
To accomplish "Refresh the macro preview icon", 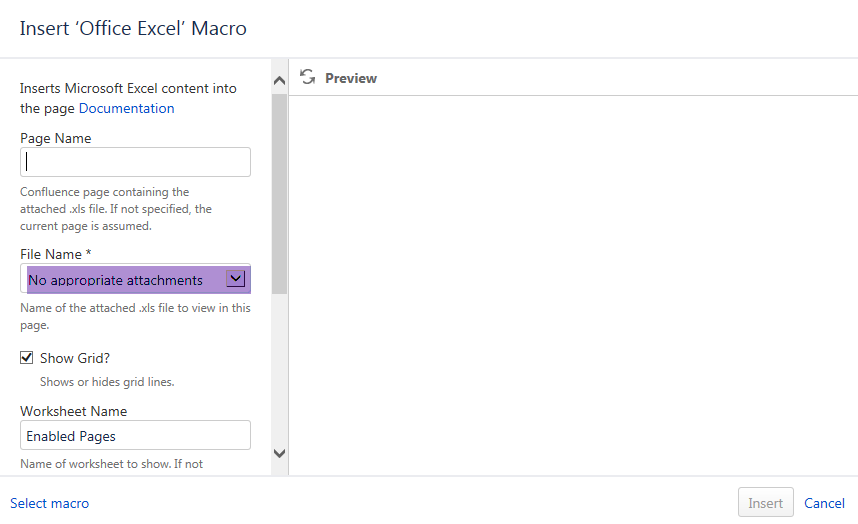I will click(x=308, y=77).
